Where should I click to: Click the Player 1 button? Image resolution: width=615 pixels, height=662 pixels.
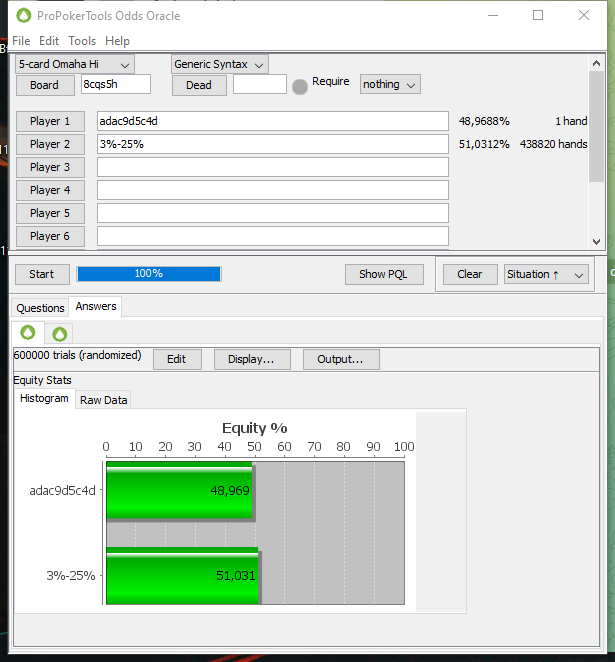pyautogui.click(x=50, y=121)
